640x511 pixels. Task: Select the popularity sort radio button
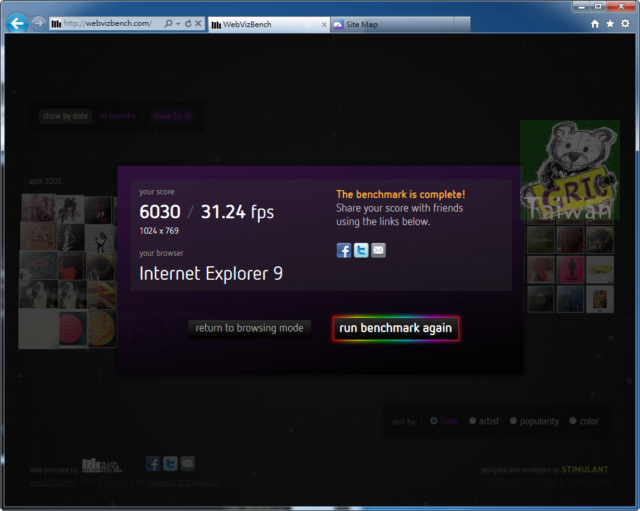pyautogui.click(x=513, y=421)
